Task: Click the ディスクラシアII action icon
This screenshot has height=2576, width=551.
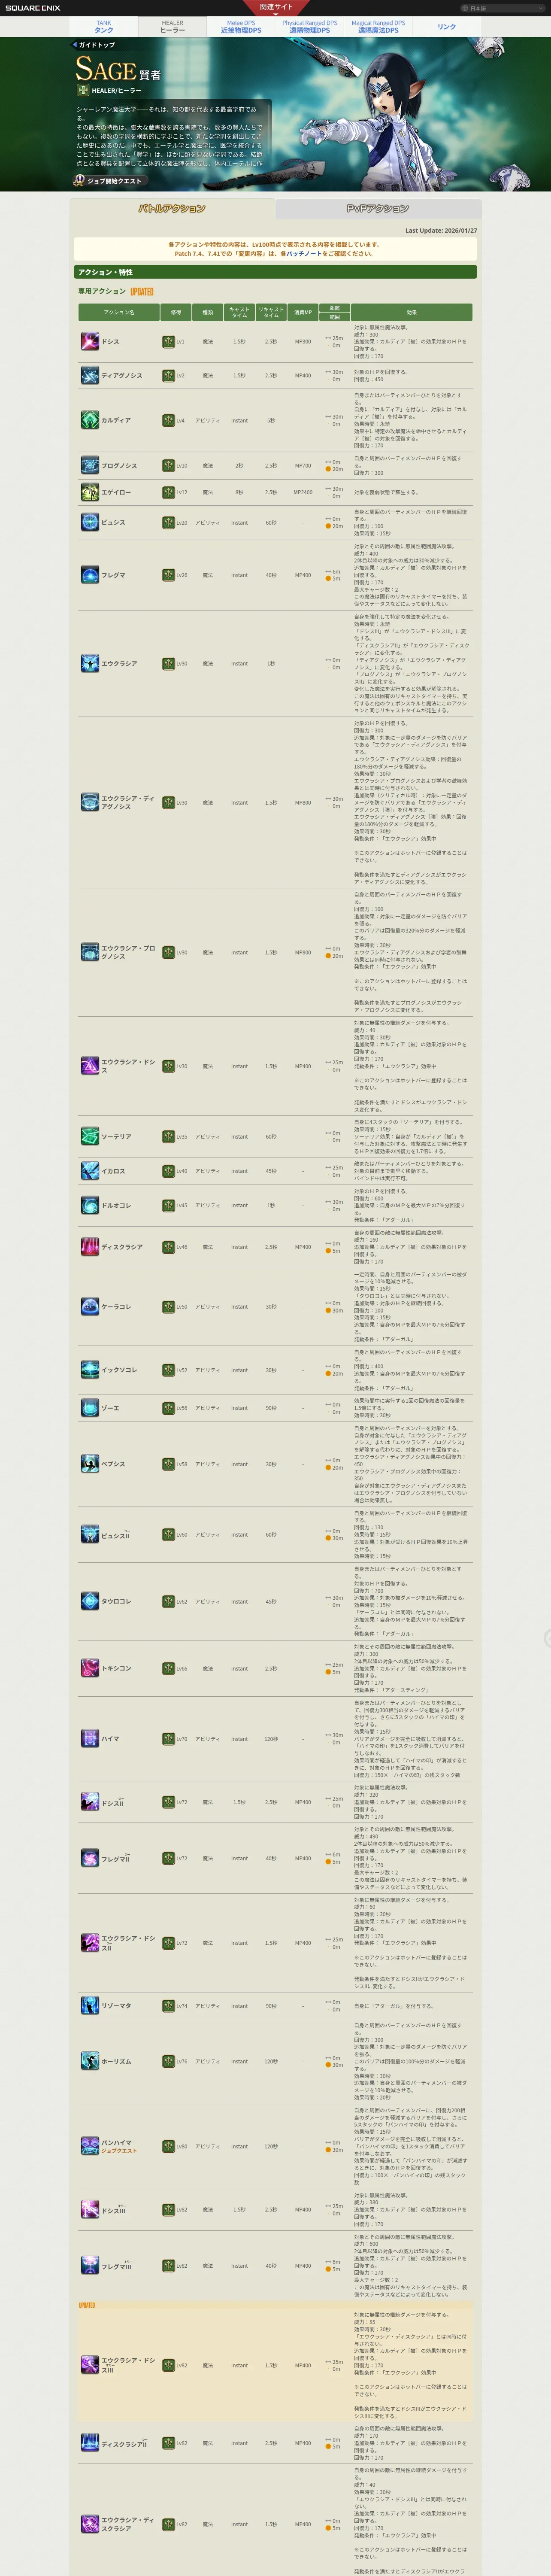Action: (90, 2443)
